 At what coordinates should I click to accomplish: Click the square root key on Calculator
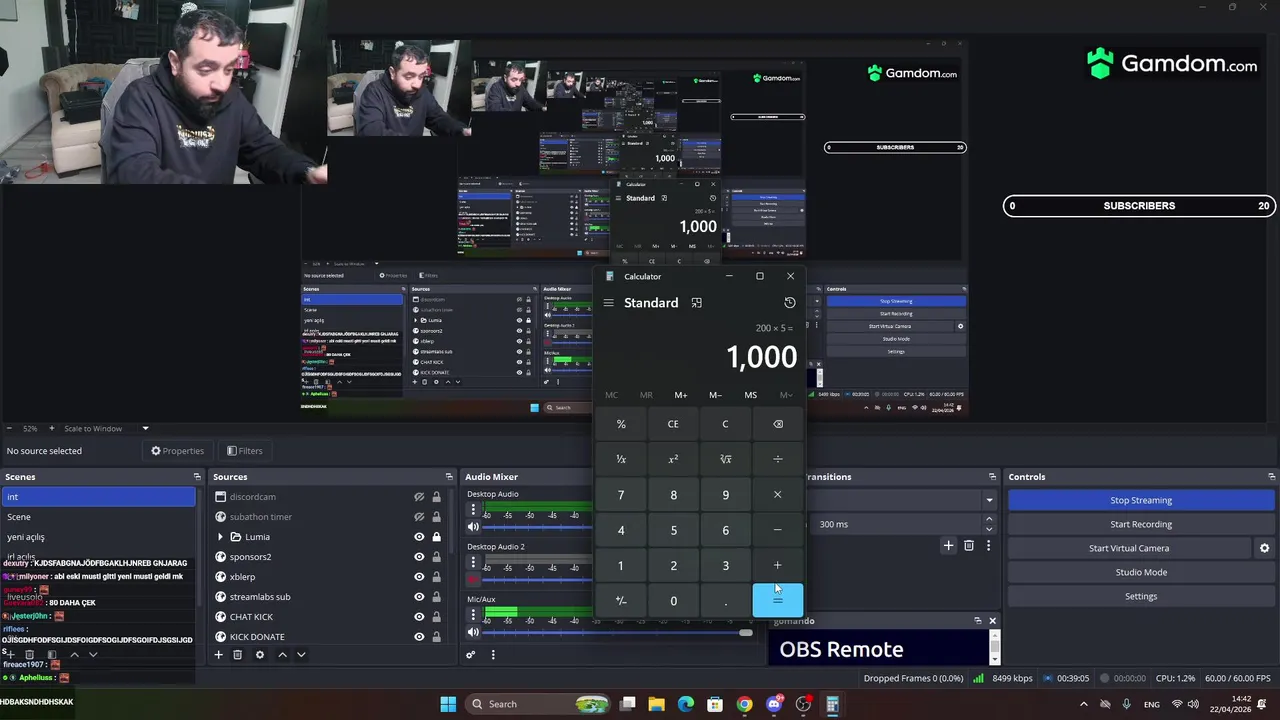725,459
